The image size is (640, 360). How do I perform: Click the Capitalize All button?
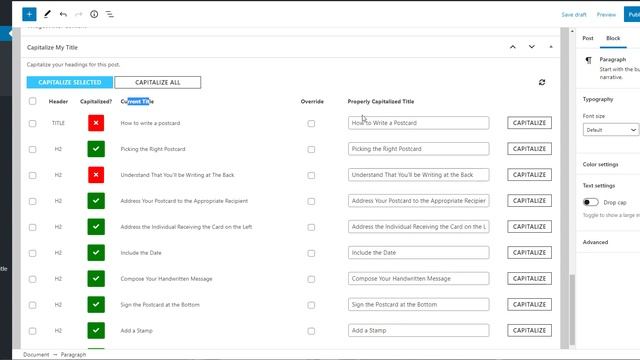pyautogui.click(x=158, y=82)
